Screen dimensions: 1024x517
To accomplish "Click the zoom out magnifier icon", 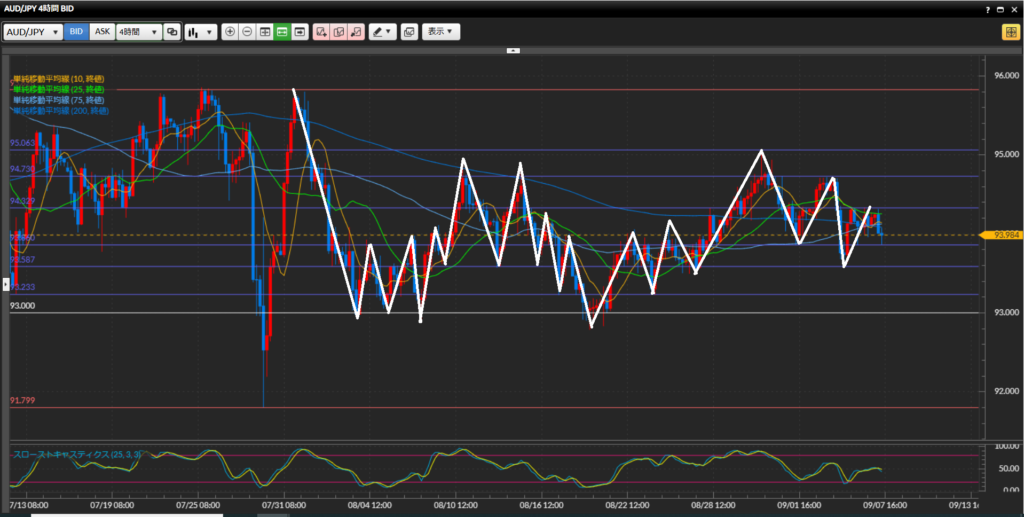I will click(248, 32).
